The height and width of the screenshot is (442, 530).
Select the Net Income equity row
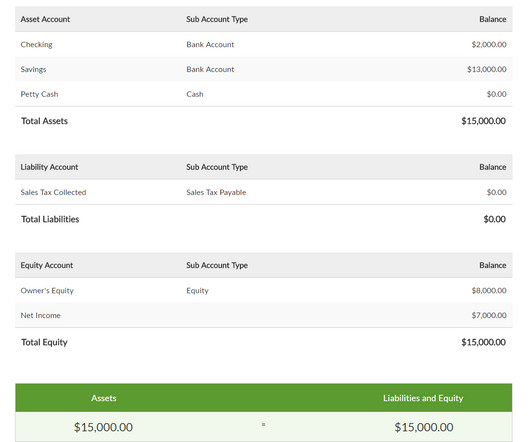tap(264, 315)
